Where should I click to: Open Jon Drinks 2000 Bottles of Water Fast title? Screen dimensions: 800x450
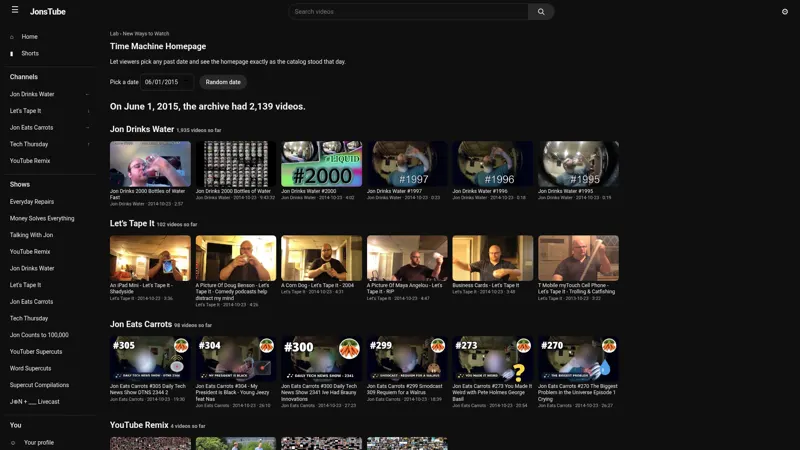pyautogui.click(x=147, y=194)
